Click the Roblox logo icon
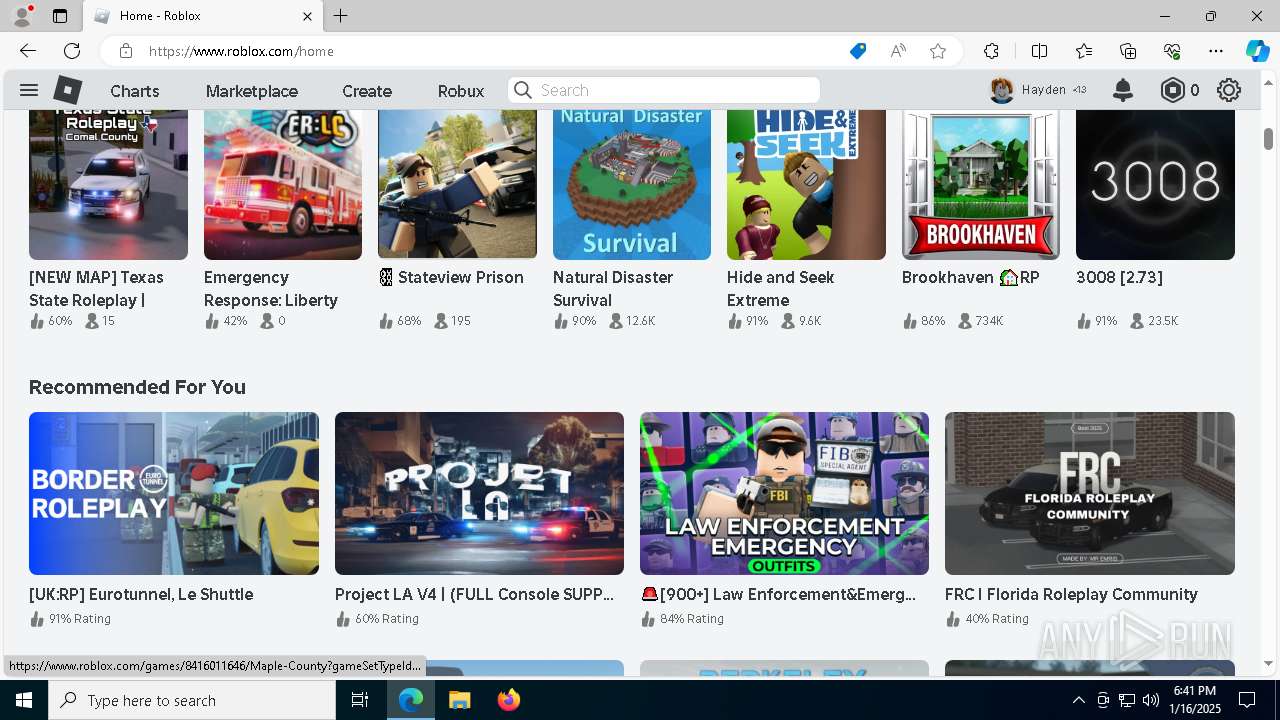The width and height of the screenshot is (1280, 720). pyautogui.click(x=68, y=90)
